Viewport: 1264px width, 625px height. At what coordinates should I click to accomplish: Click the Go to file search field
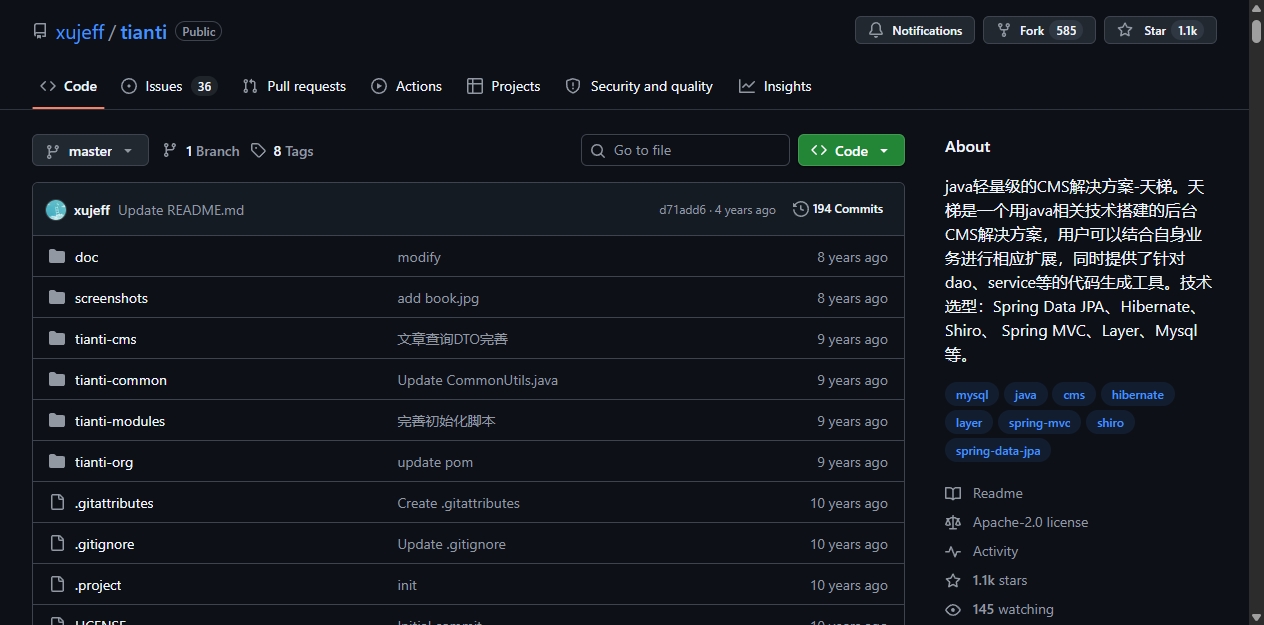(685, 151)
